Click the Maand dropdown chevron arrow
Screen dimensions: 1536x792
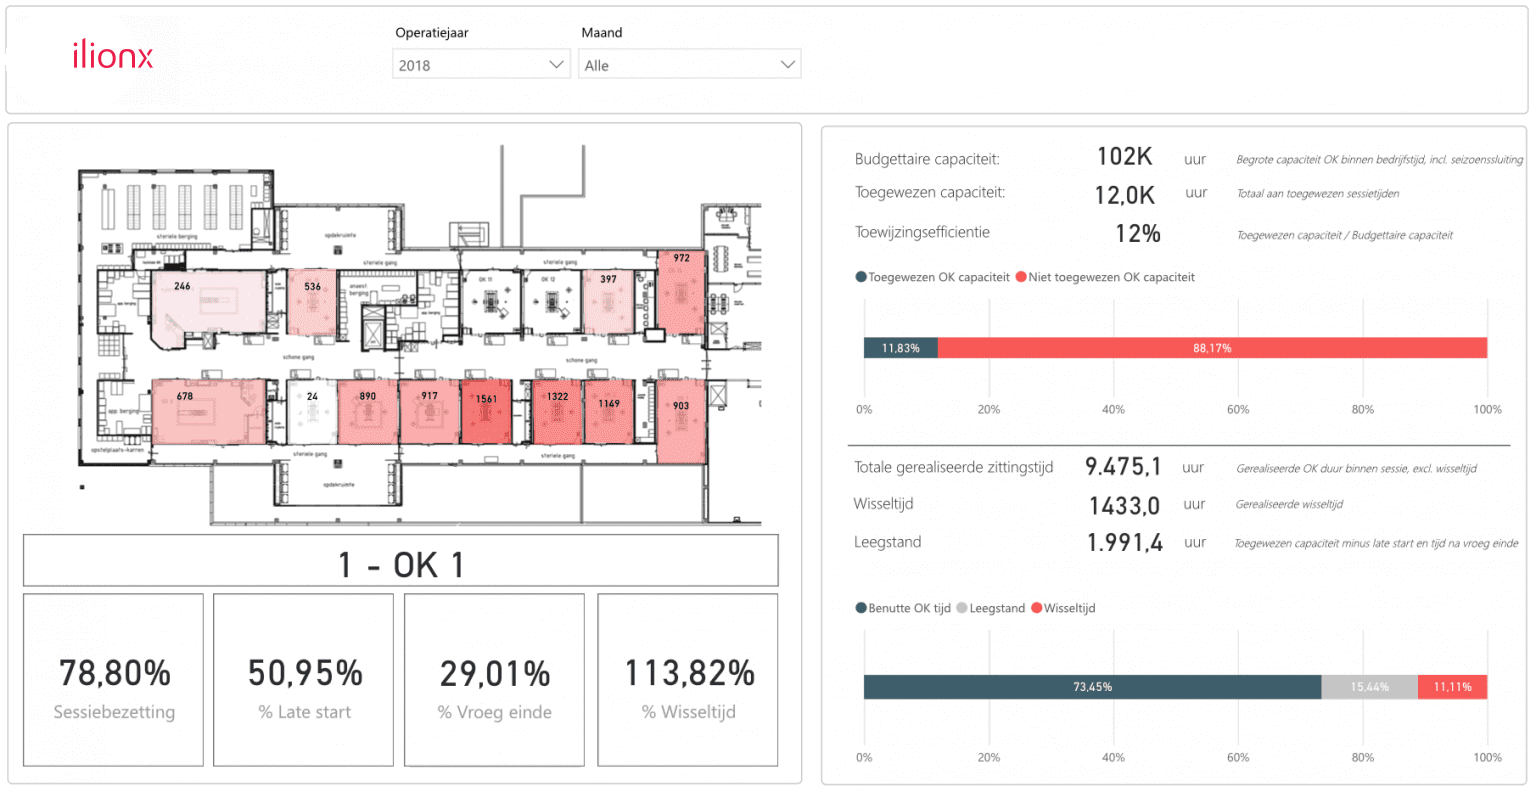[x=787, y=65]
